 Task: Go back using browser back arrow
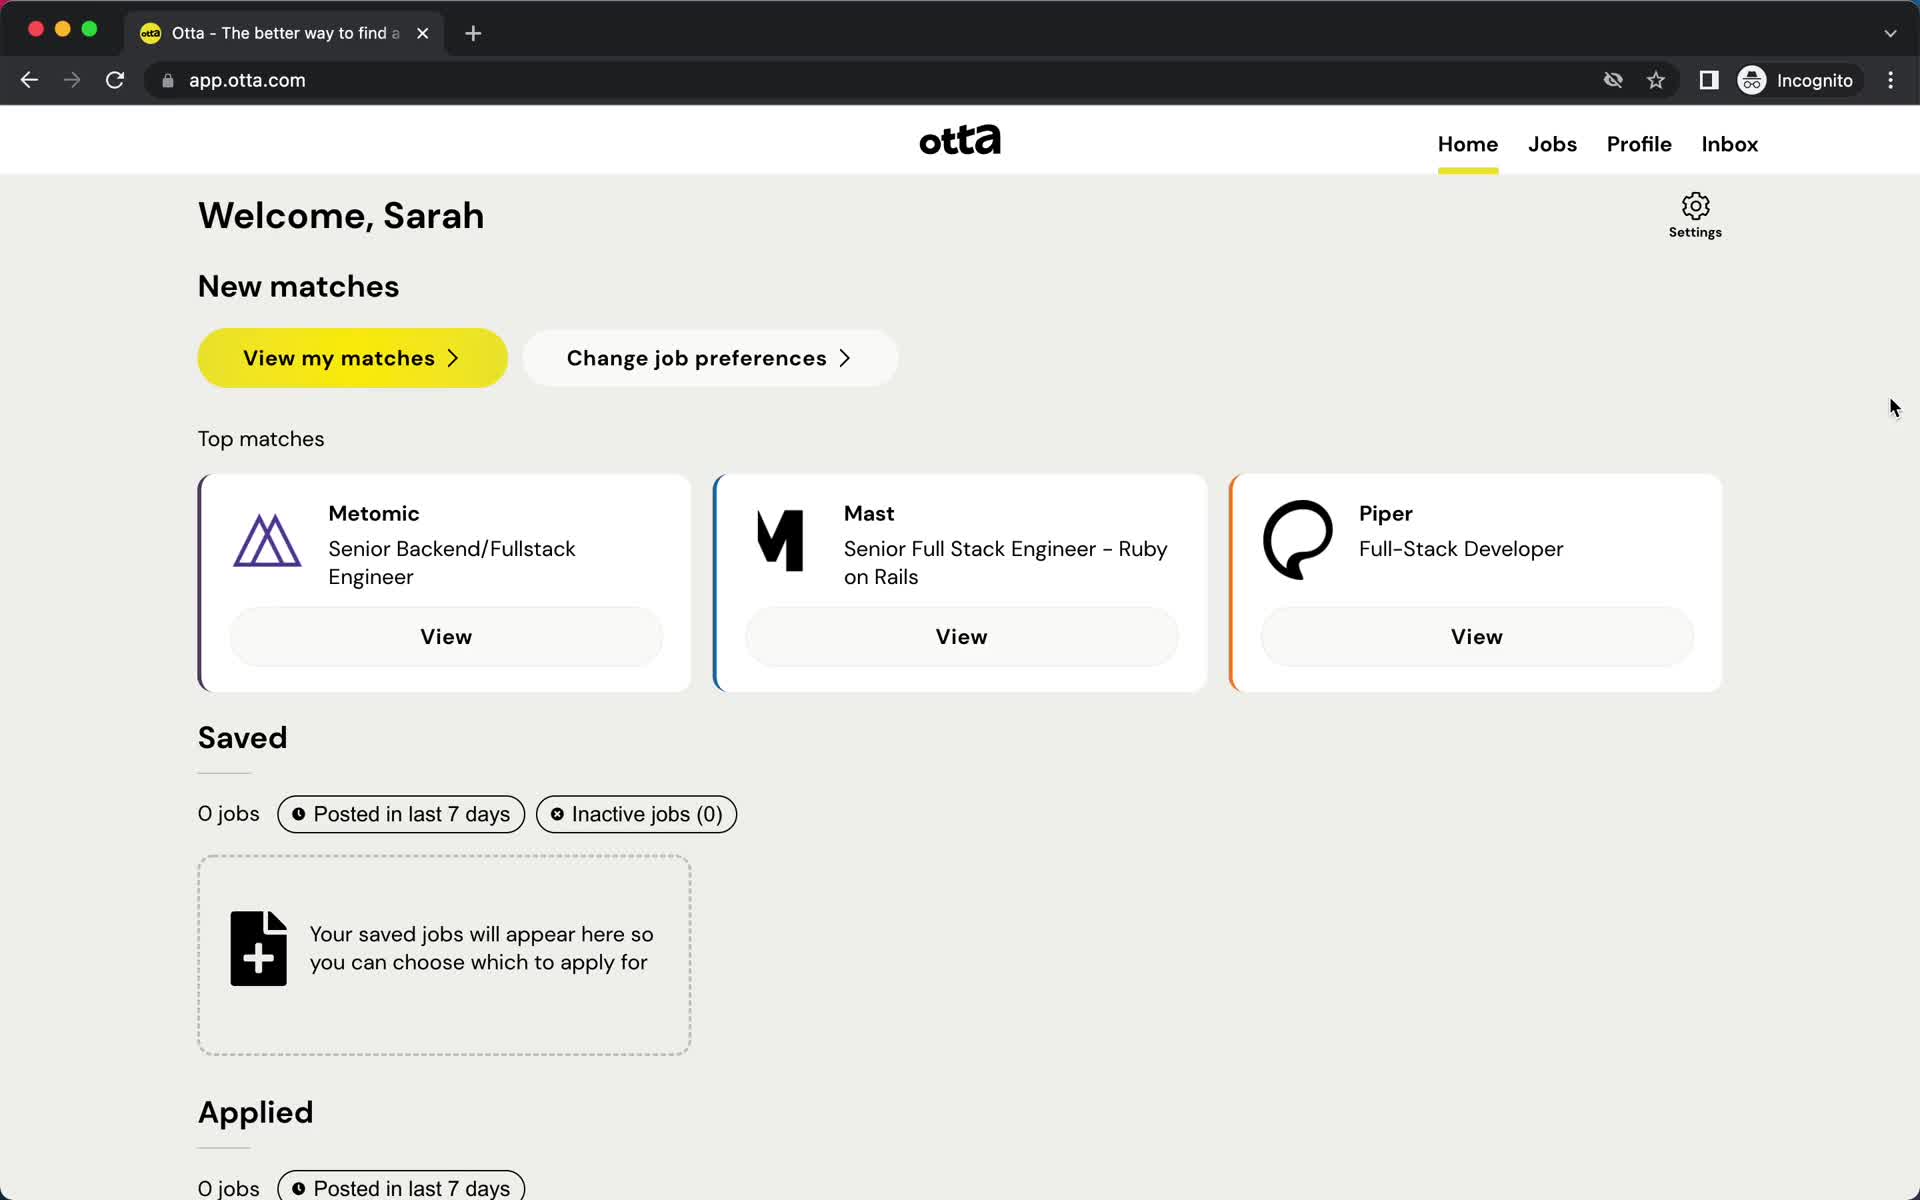tap(29, 80)
